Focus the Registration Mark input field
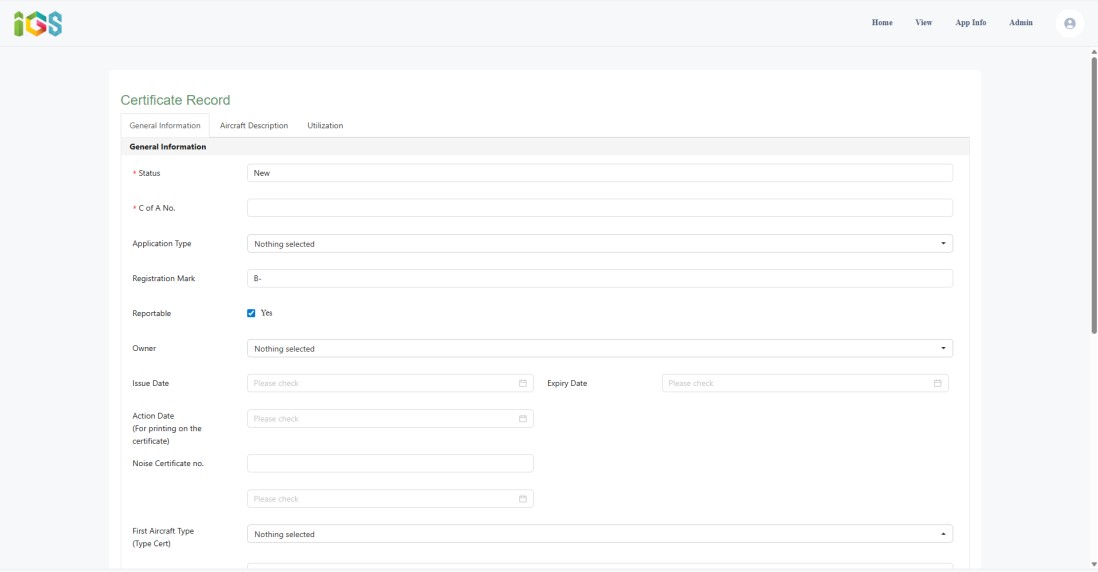The width and height of the screenshot is (1098, 572). point(599,278)
